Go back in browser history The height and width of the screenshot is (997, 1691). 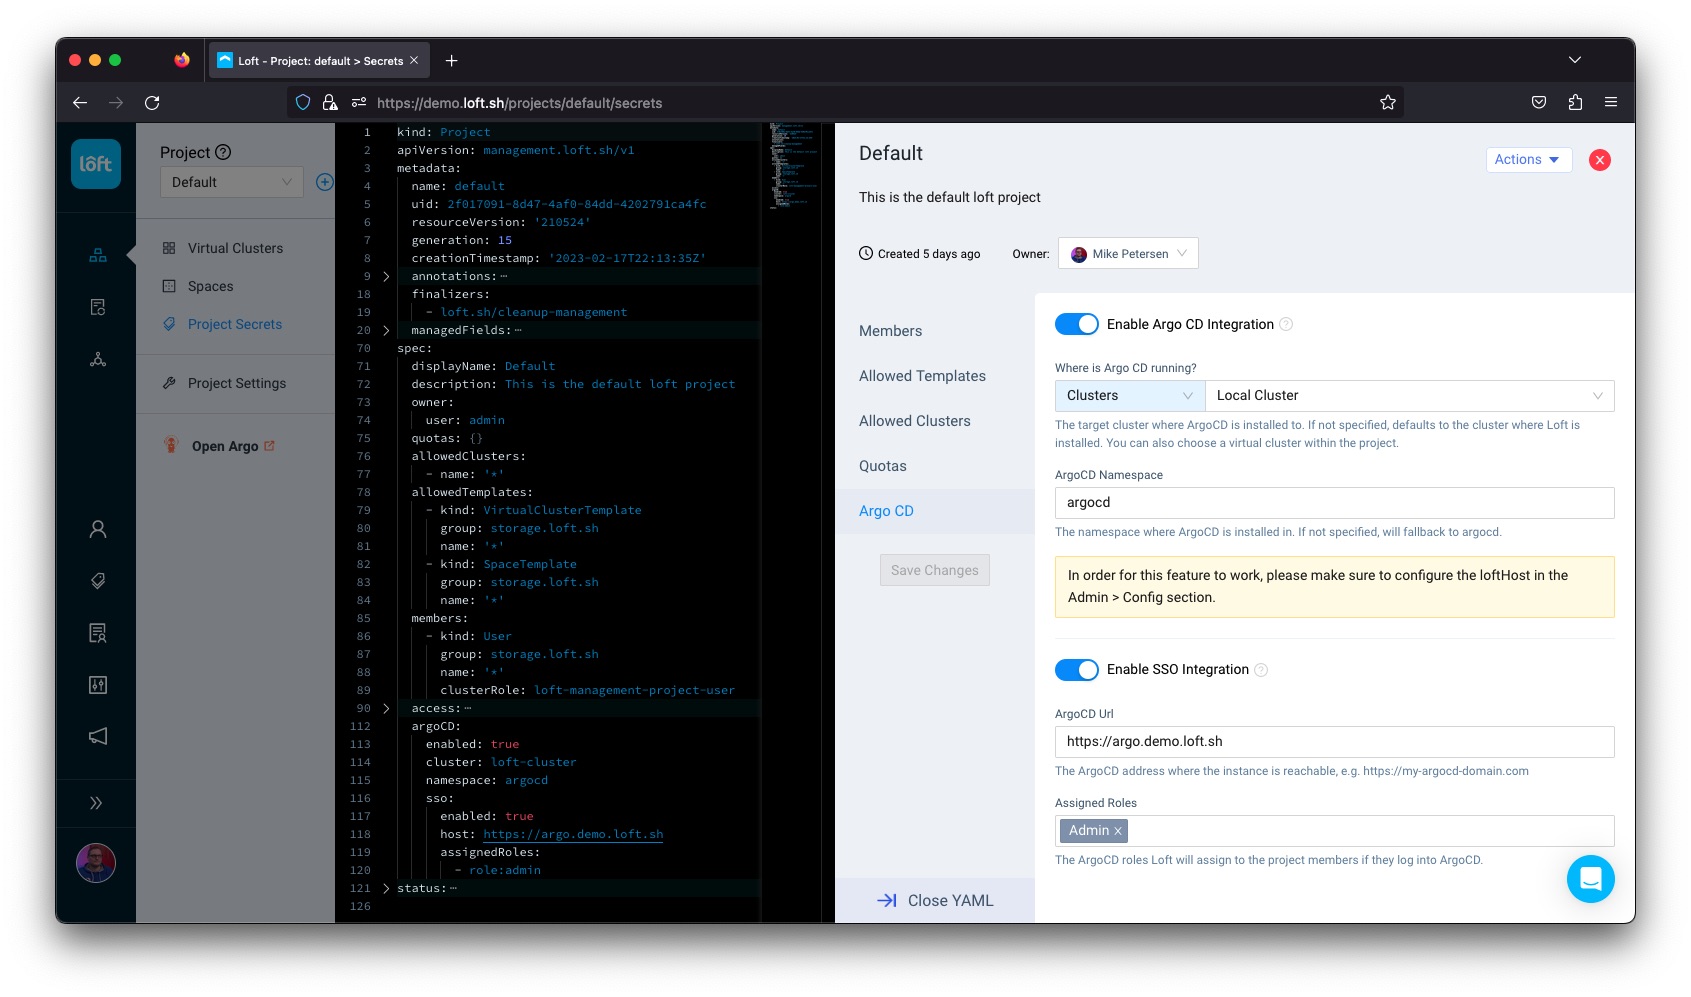pos(80,103)
